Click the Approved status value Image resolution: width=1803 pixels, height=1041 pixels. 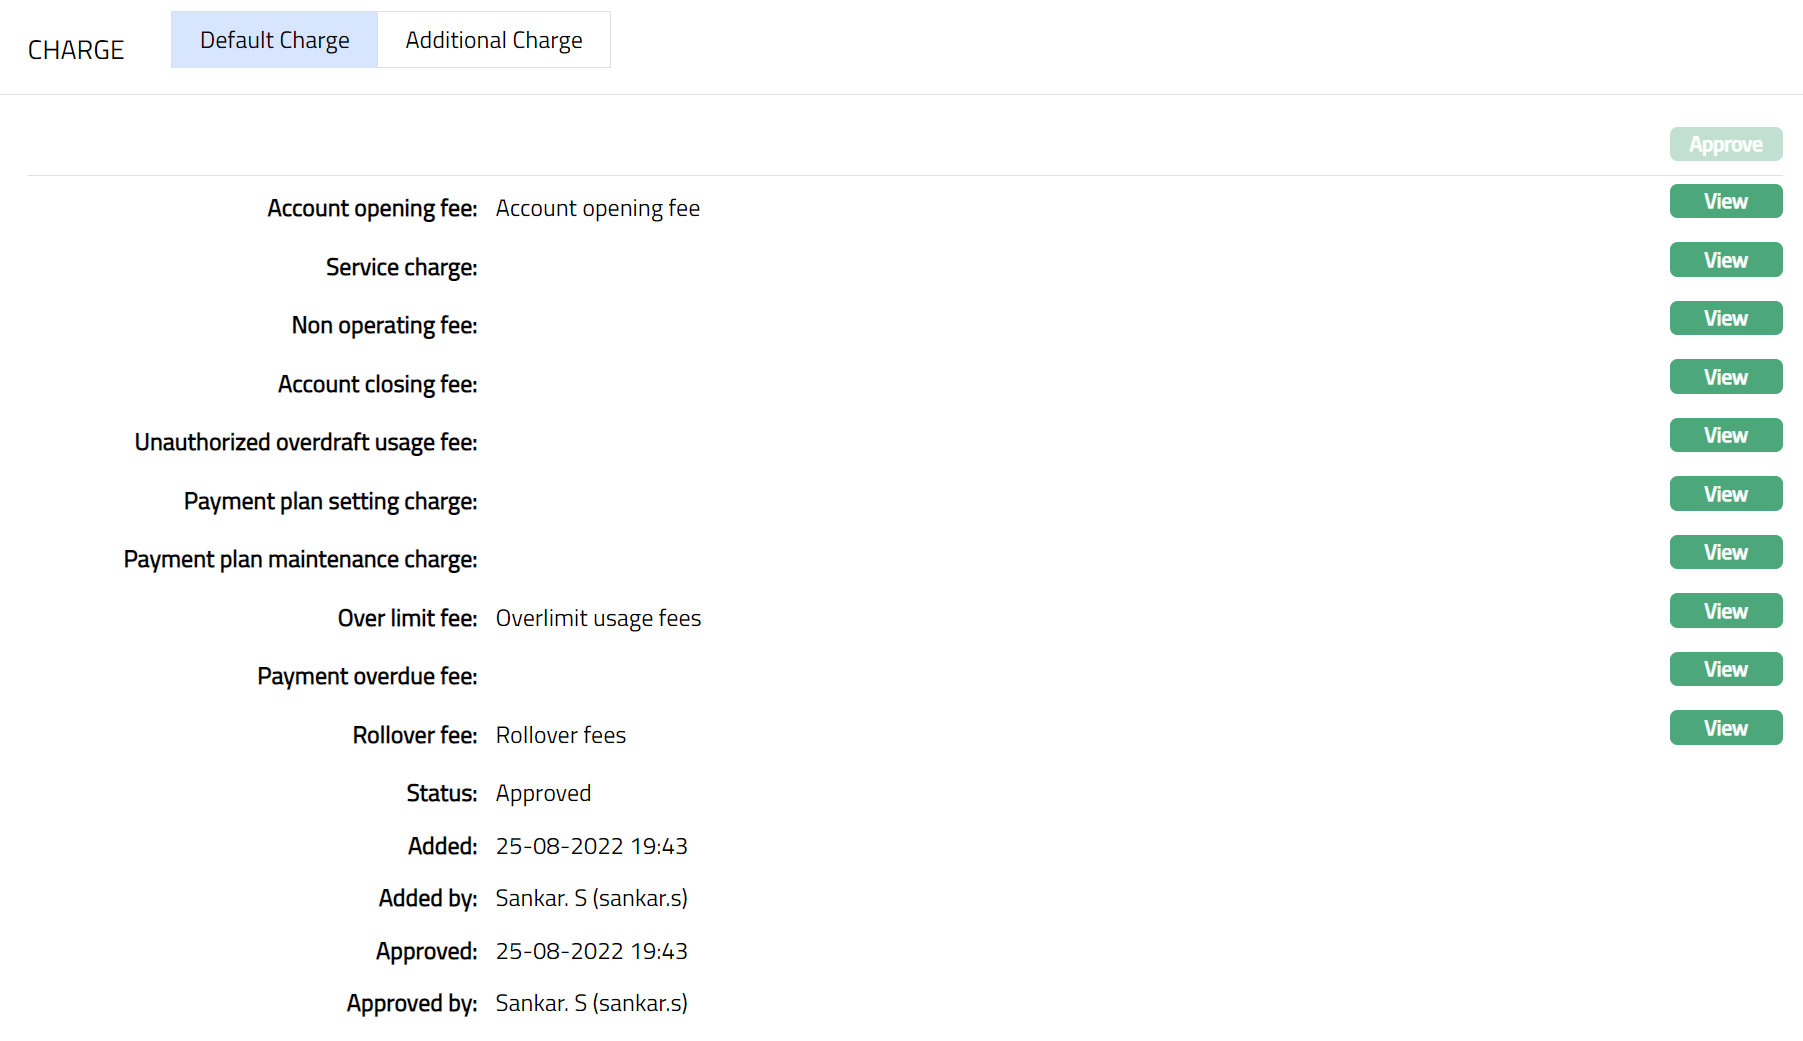[x=543, y=793]
